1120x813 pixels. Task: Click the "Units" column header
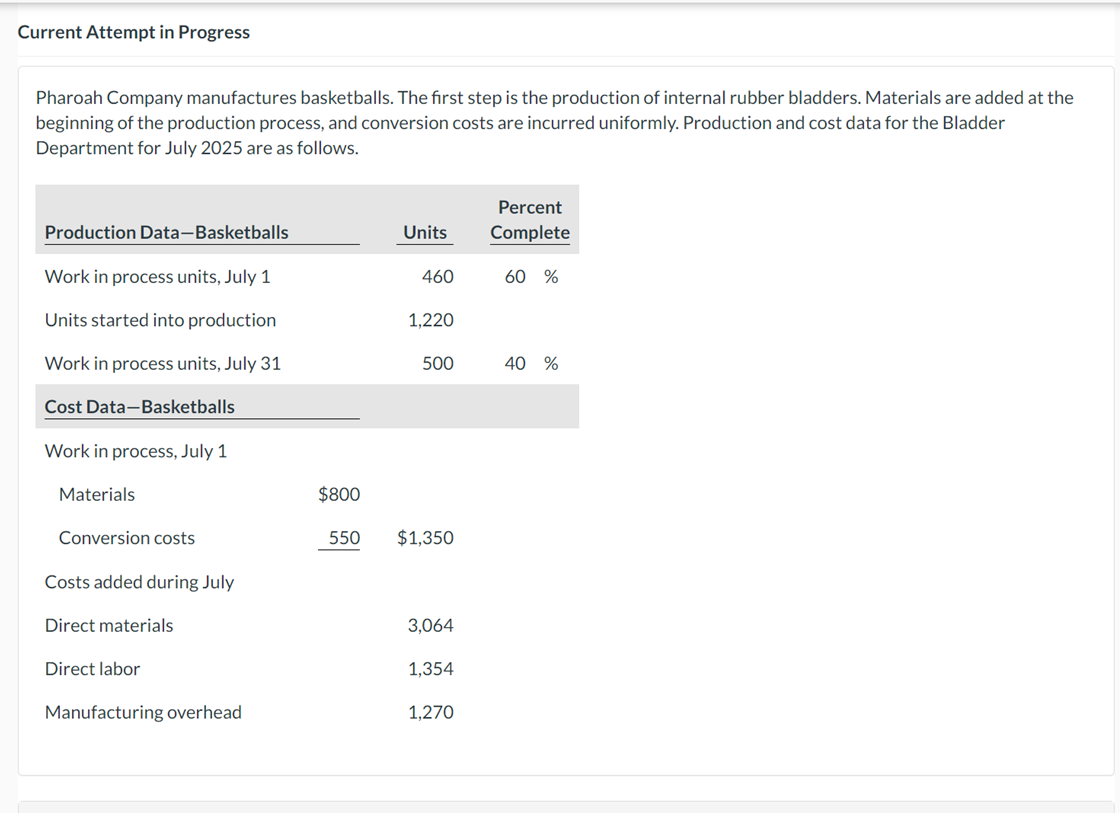pos(425,232)
